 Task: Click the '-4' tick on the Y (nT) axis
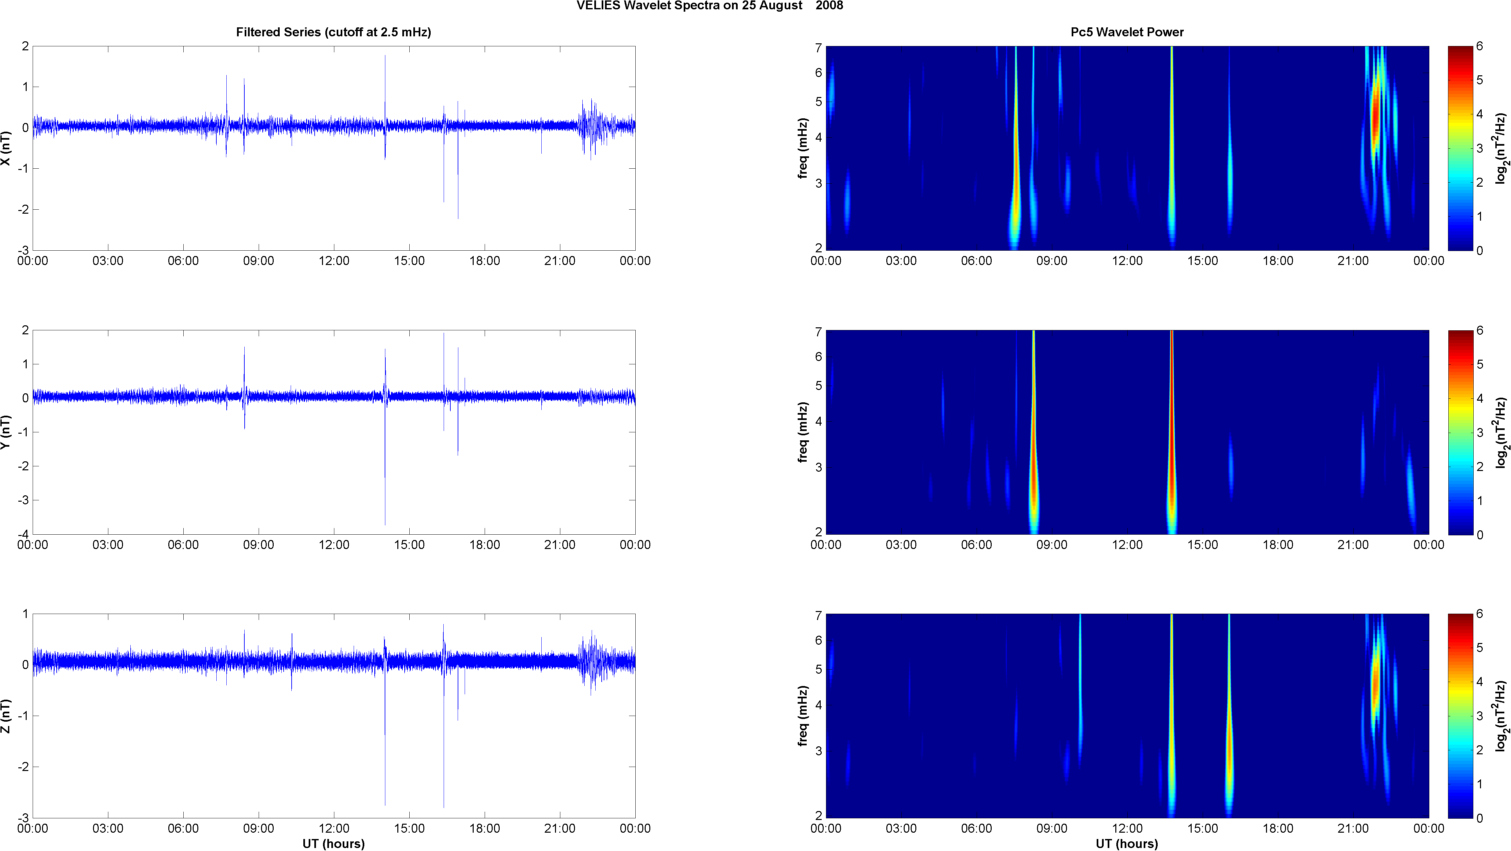pyautogui.click(x=23, y=534)
